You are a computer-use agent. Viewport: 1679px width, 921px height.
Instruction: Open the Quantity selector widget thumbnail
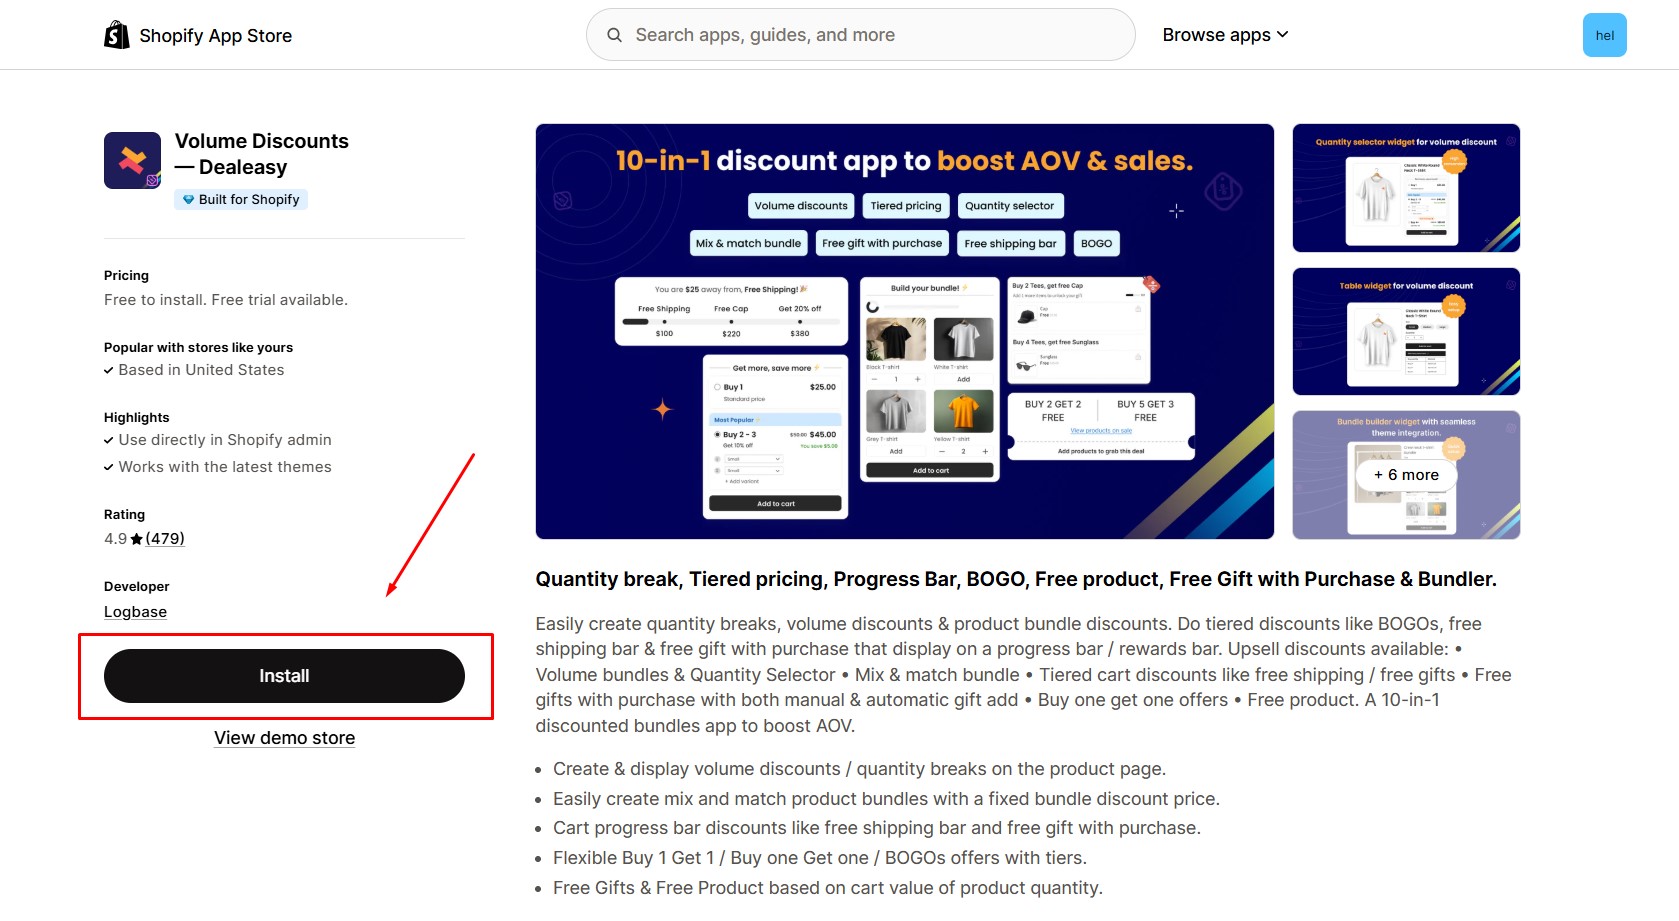tap(1406, 188)
